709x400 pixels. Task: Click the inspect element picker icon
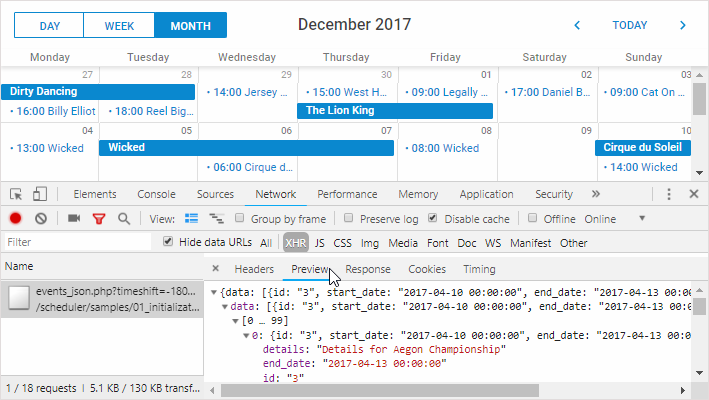pos(16,194)
